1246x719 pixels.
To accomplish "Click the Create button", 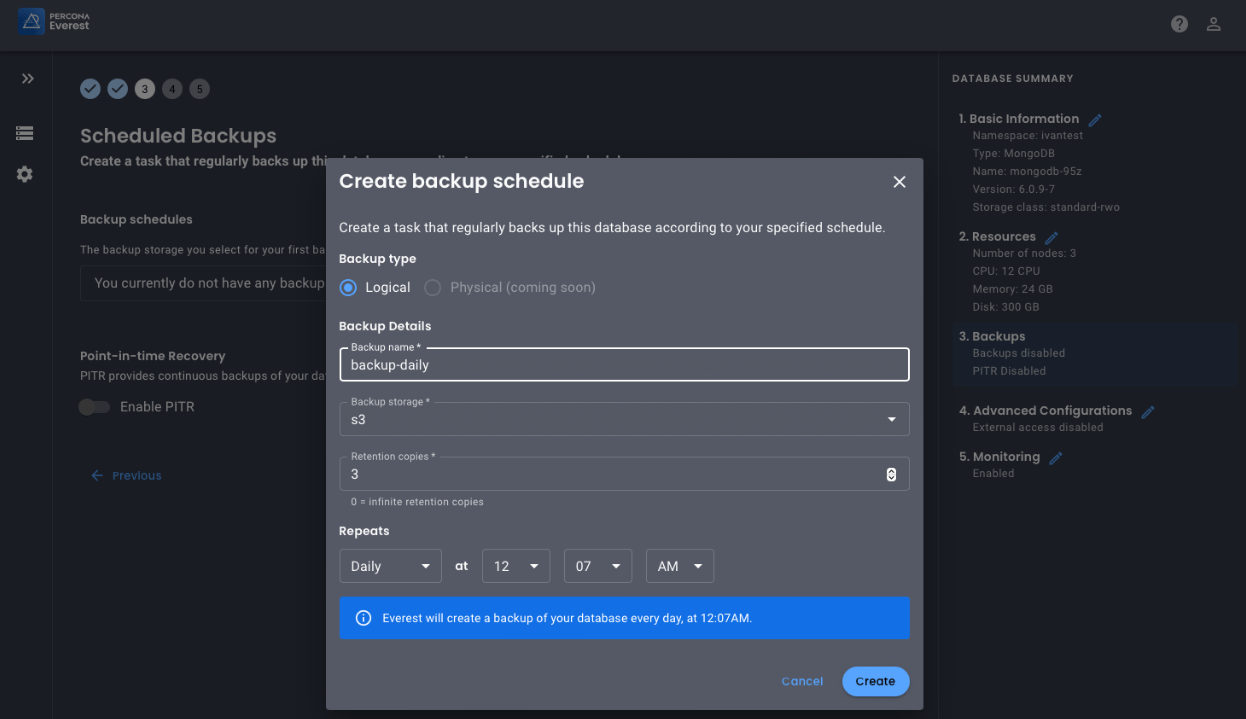I will coord(875,681).
